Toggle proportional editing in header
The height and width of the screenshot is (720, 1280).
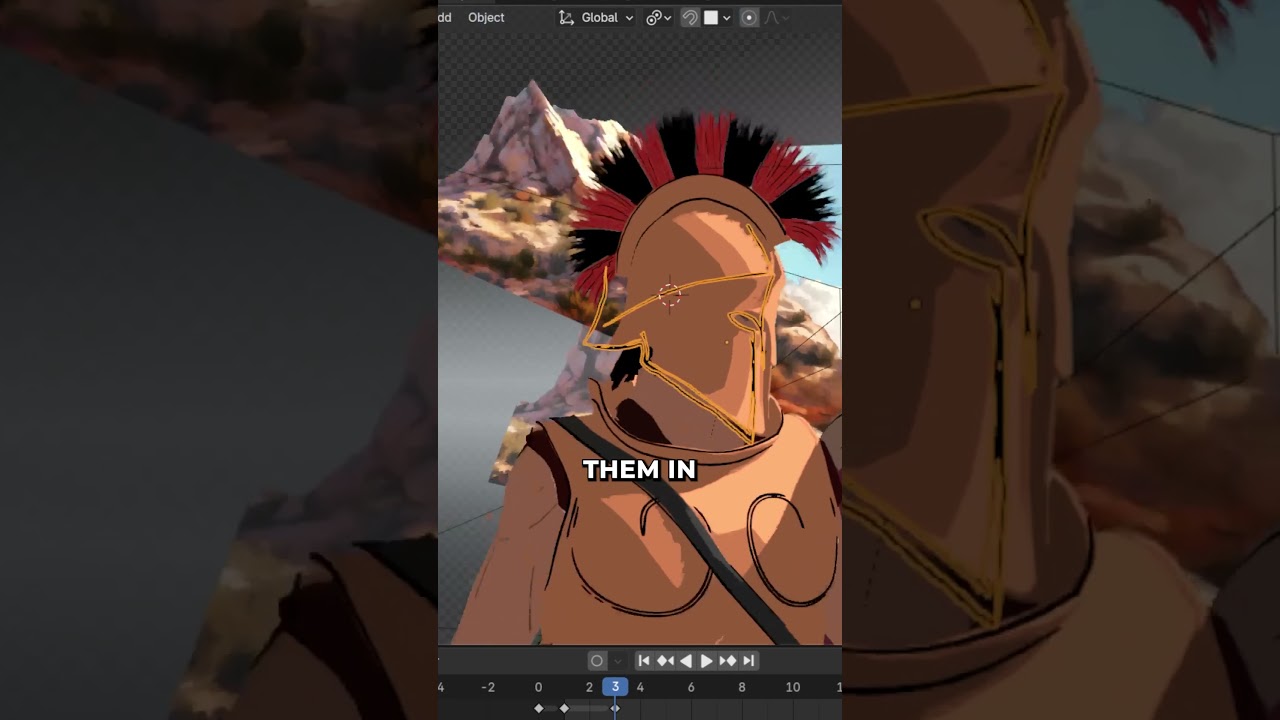coord(749,17)
